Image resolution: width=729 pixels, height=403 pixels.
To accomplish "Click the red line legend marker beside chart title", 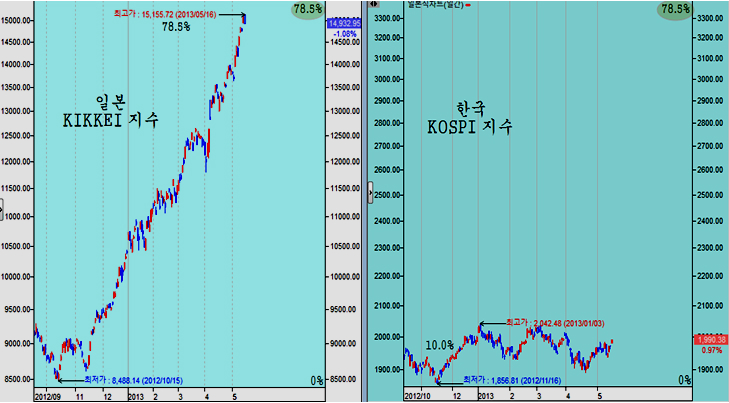I will click(x=468, y=5).
